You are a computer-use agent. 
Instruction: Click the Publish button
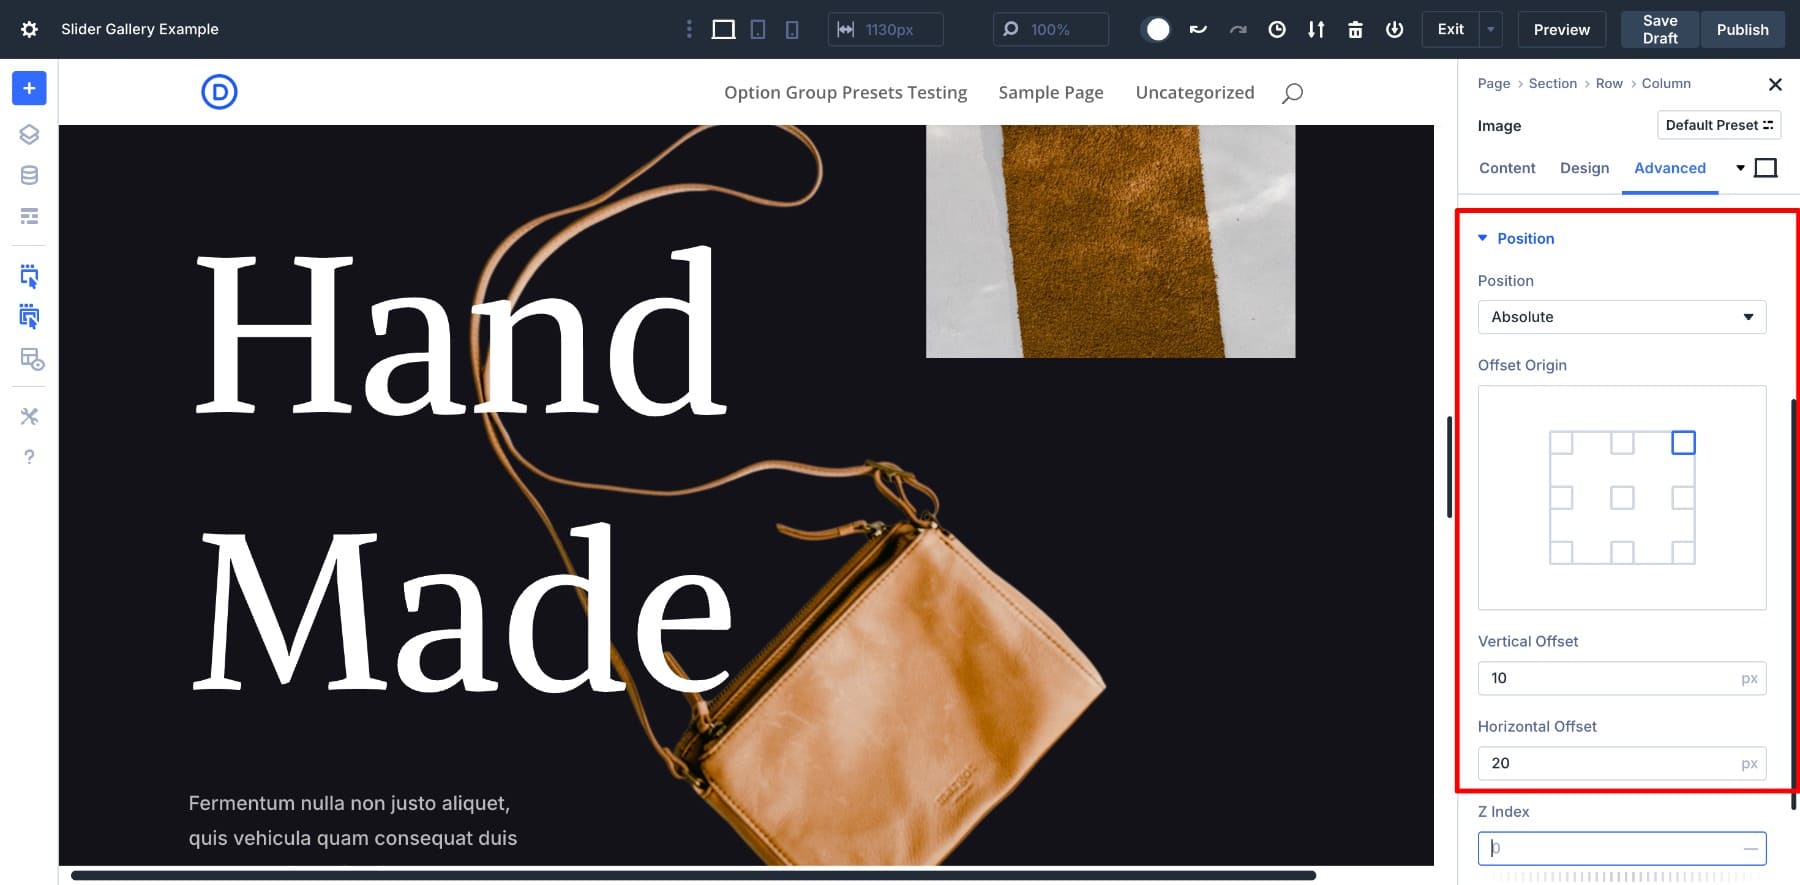point(1743,29)
